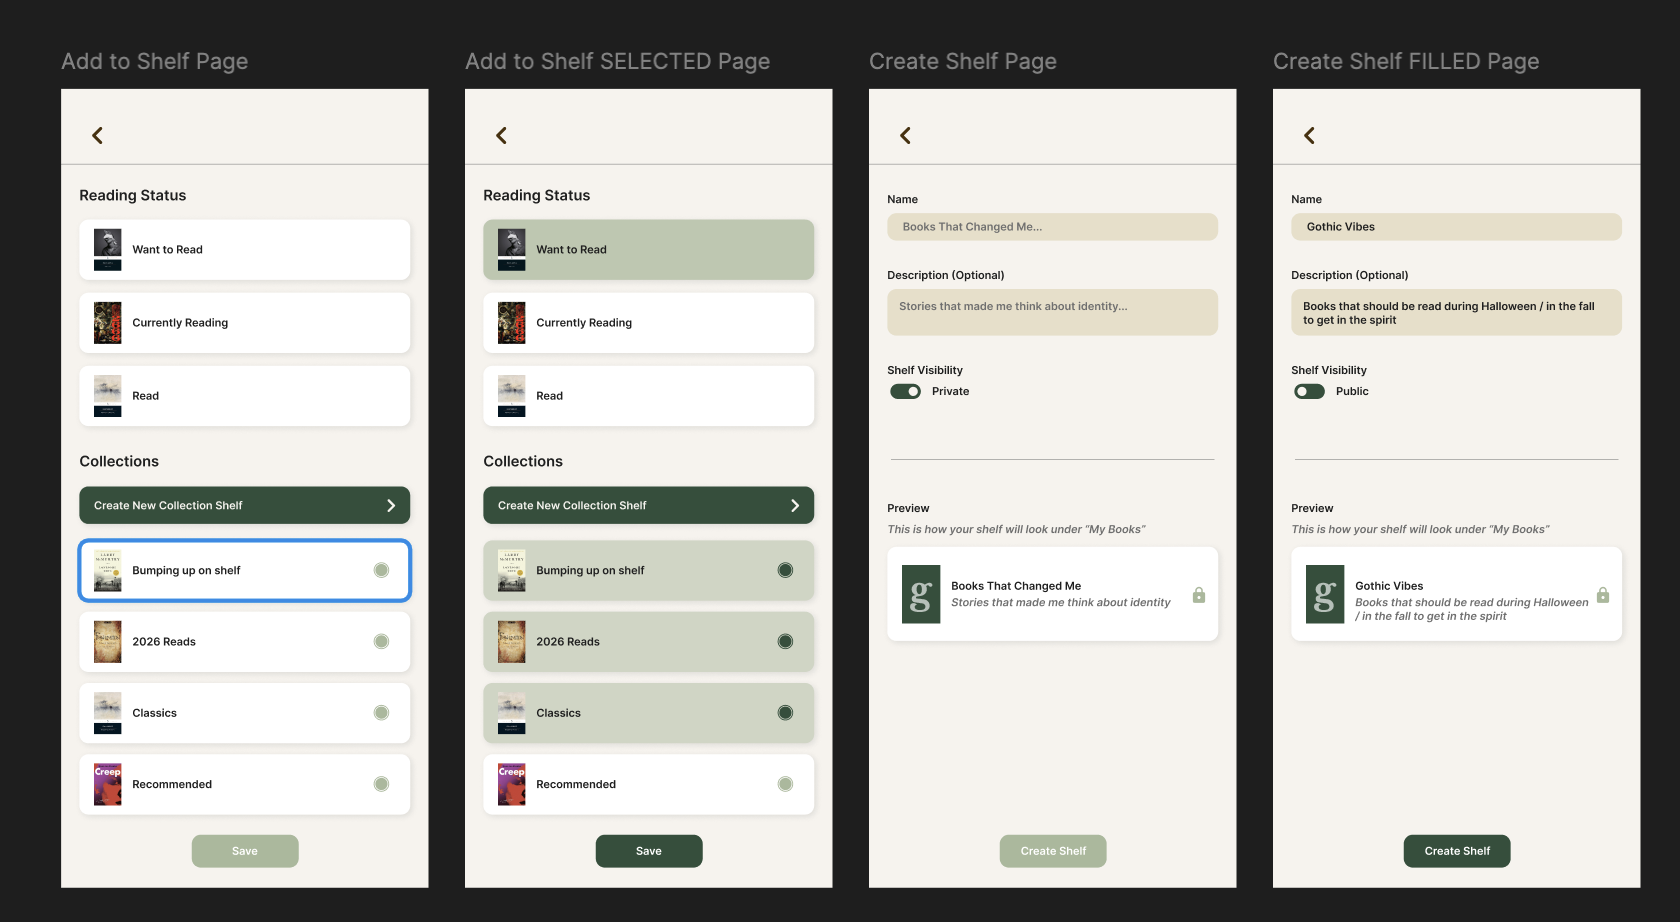The width and height of the screenshot is (1680, 922).
Task: Click the Name field containing Gothic Vibes
Action: [1456, 227]
